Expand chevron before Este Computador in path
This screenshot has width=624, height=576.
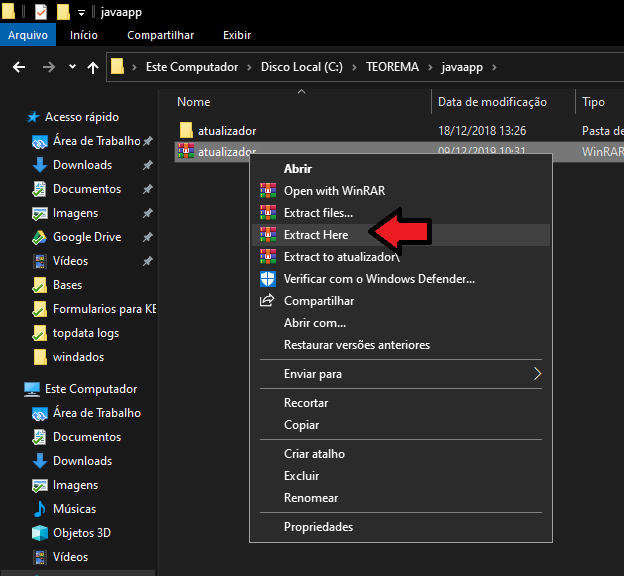click(134, 67)
